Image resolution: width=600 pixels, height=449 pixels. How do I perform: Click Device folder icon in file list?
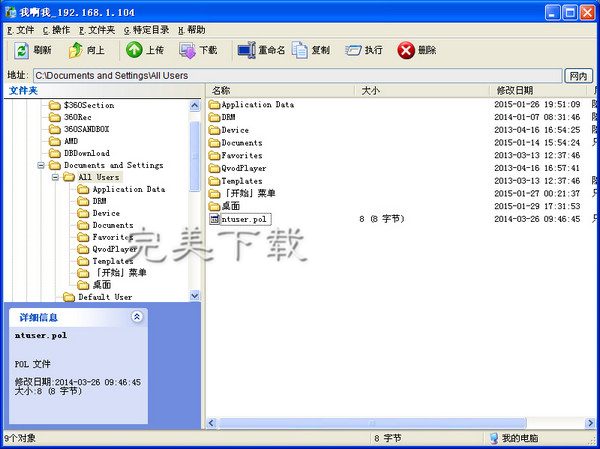click(x=214, y=130)
